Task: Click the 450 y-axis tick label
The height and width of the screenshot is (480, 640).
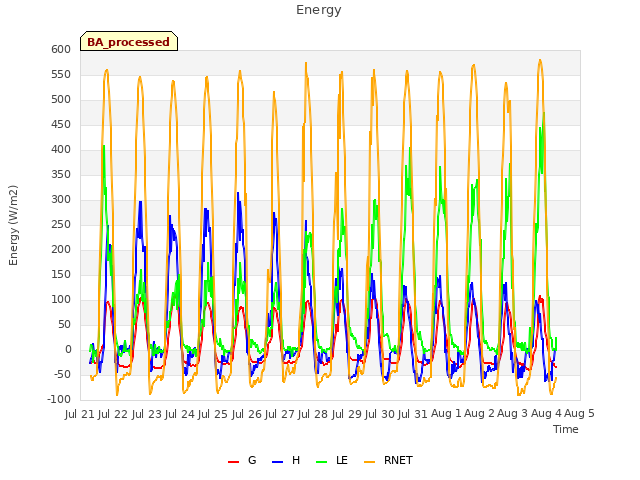Action: pos(61,124)
